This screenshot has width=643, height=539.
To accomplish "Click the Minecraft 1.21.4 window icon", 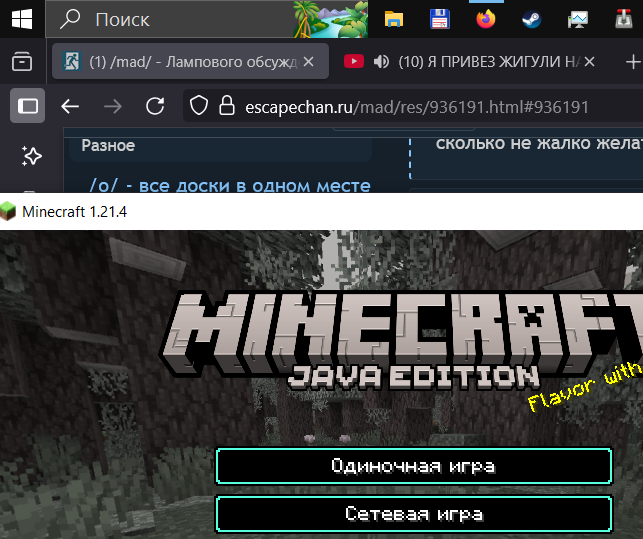I will pos(7,211).
